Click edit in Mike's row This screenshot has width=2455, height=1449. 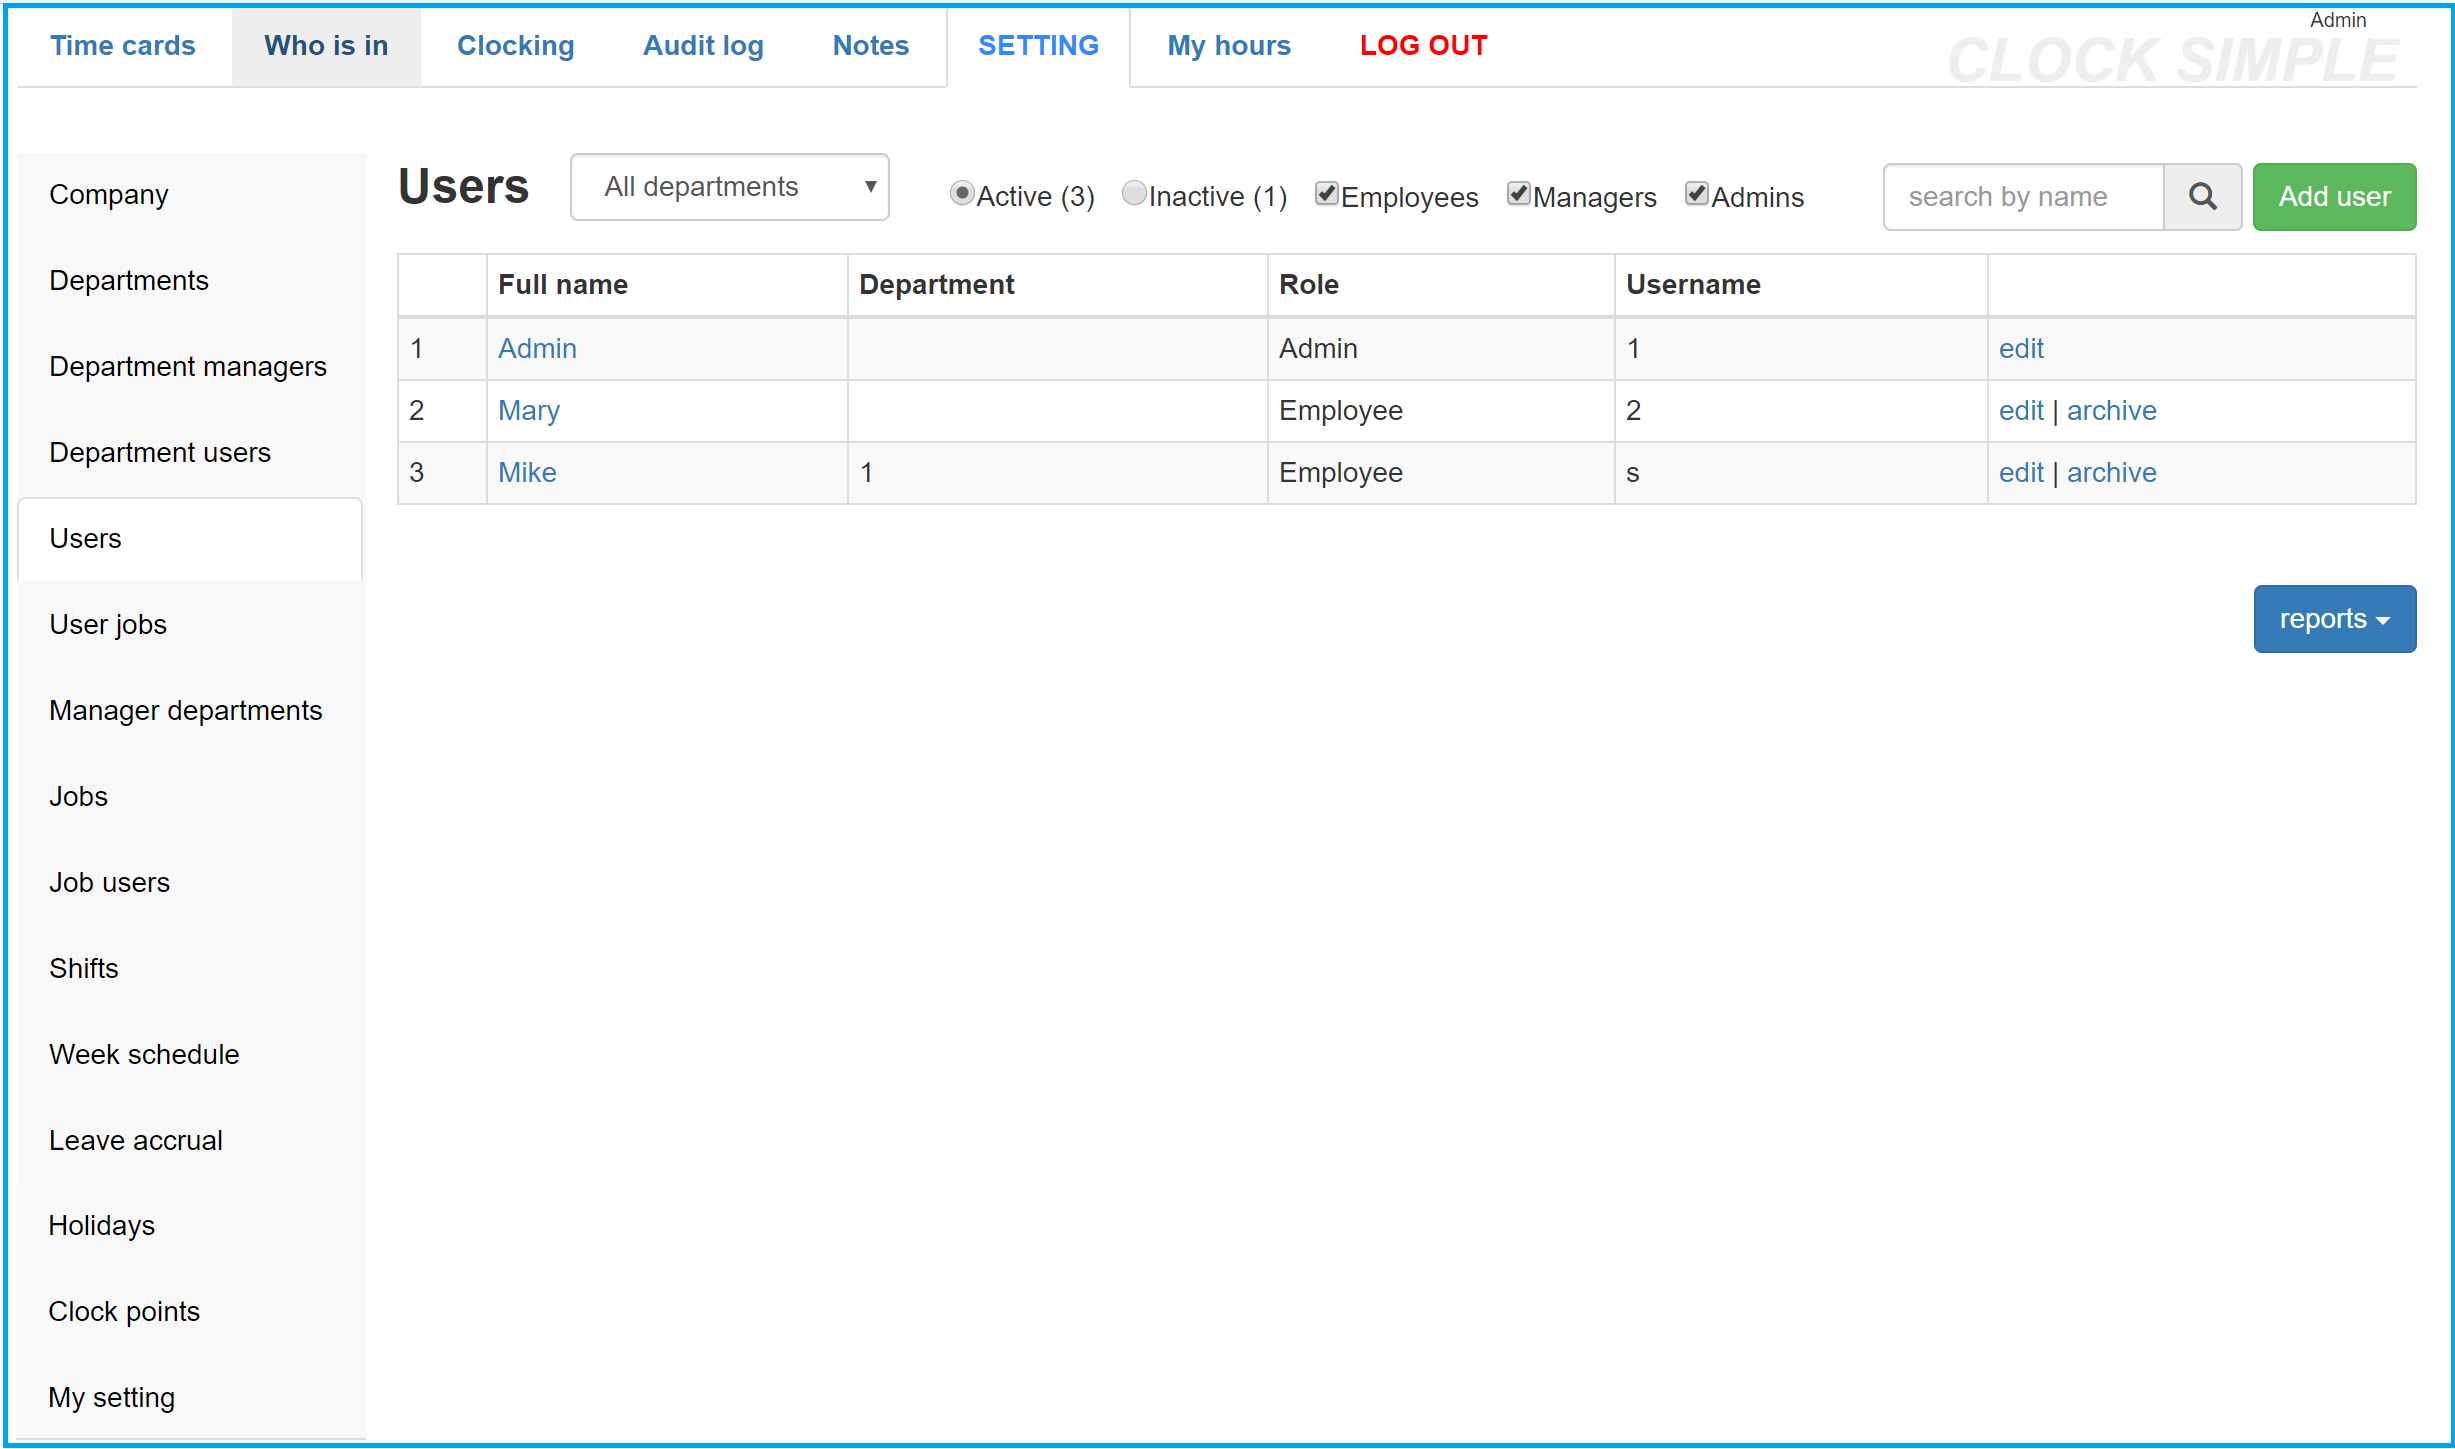pyautogui.click(x=2021, y=473)
